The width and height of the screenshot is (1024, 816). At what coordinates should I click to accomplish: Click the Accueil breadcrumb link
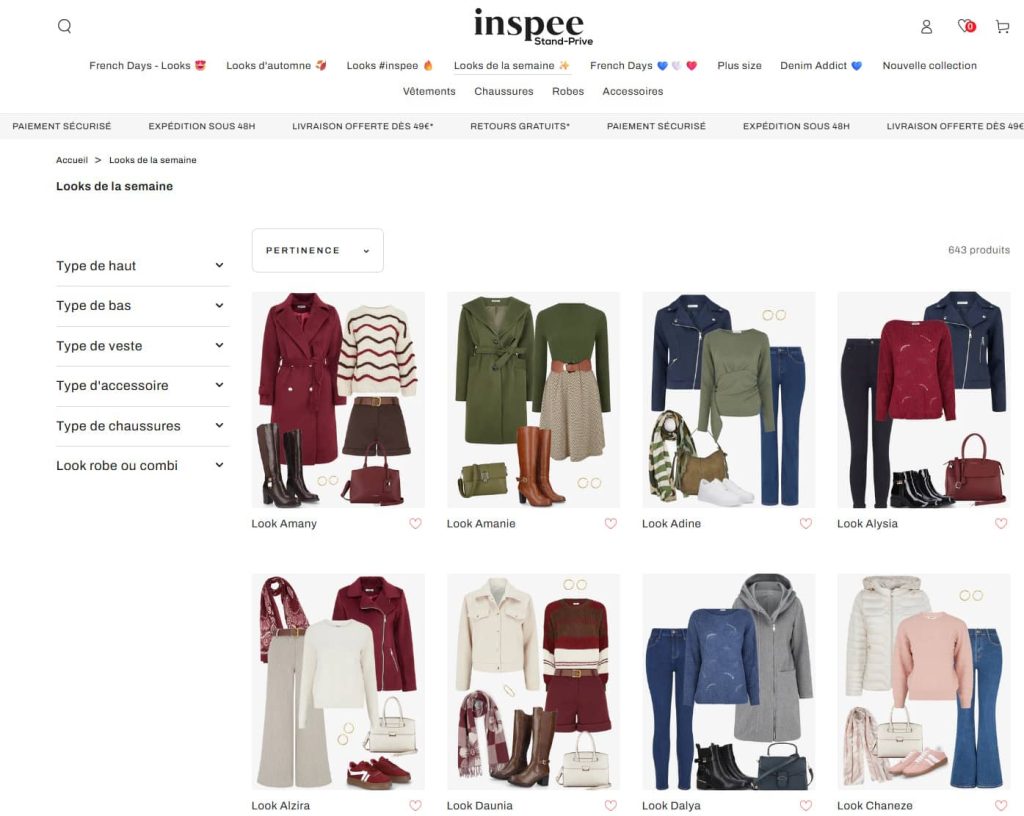(72, 160)
